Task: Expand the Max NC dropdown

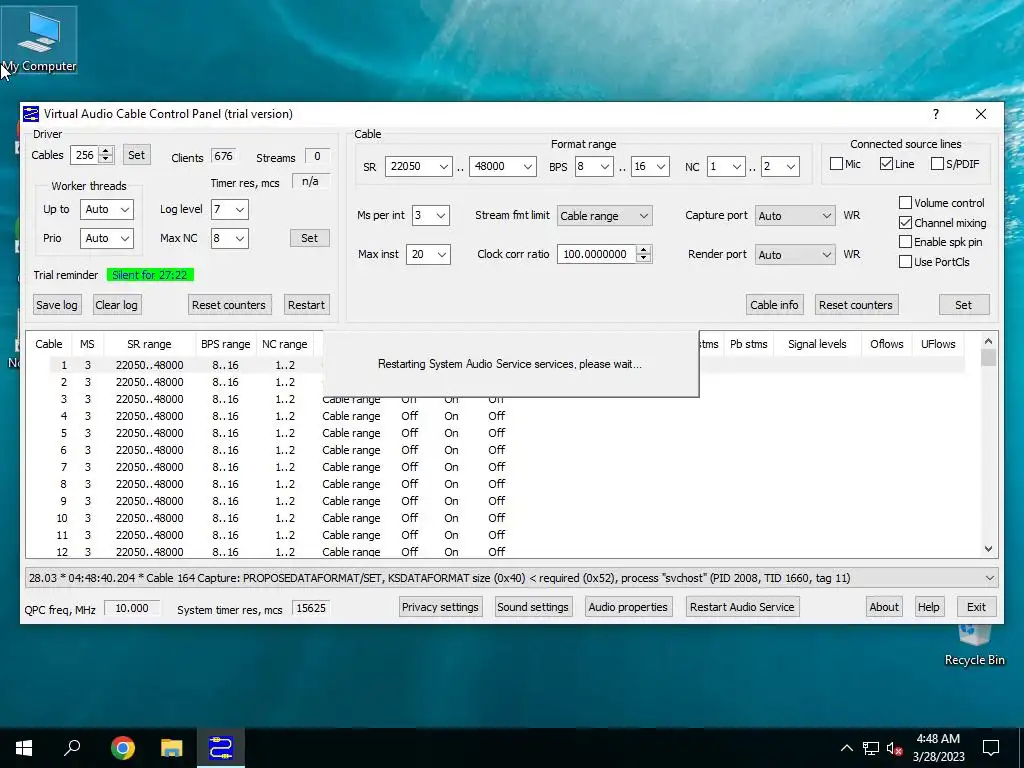Action: point(229,238)
